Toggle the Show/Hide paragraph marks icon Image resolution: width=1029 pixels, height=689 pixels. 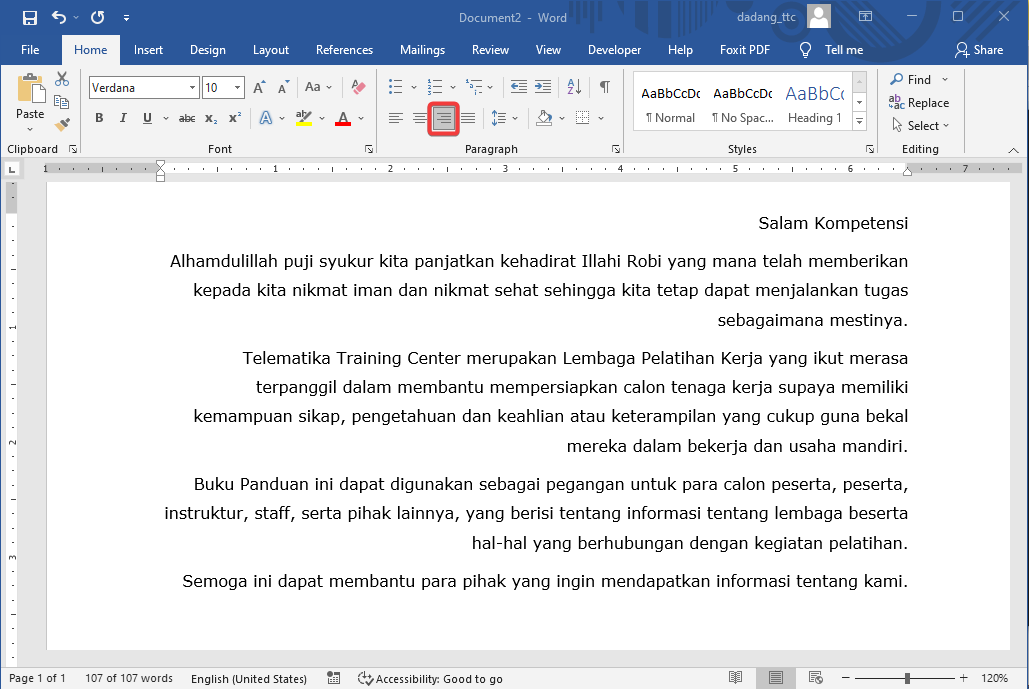pos(604,87)
